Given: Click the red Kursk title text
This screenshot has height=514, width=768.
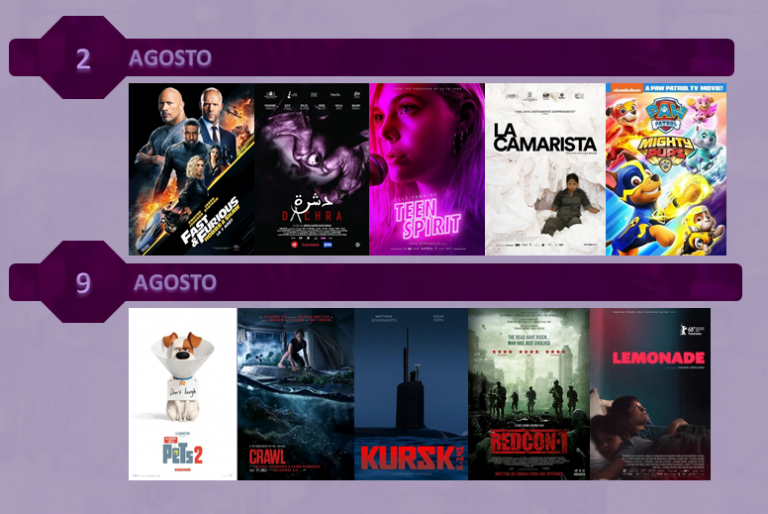Looking at the screenshot, I should click(x=407, y=458).
